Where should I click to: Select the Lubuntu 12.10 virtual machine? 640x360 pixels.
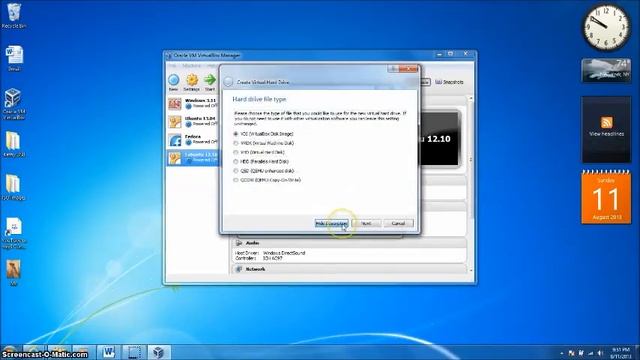pos(193,157)
